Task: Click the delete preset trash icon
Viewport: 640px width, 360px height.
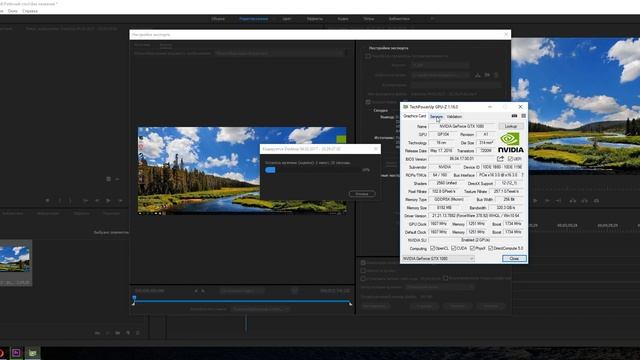Action: point(496,75)
